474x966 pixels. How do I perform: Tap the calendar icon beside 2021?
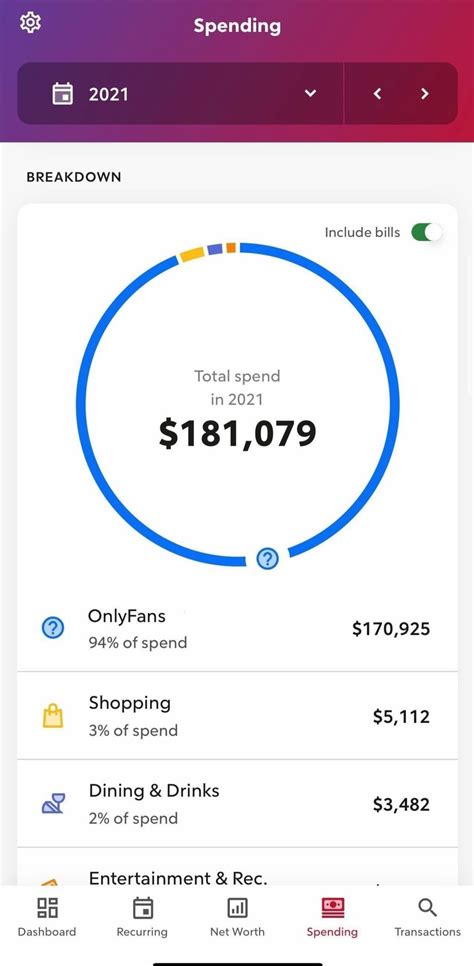pyautogui.click(x=62, y=94)
